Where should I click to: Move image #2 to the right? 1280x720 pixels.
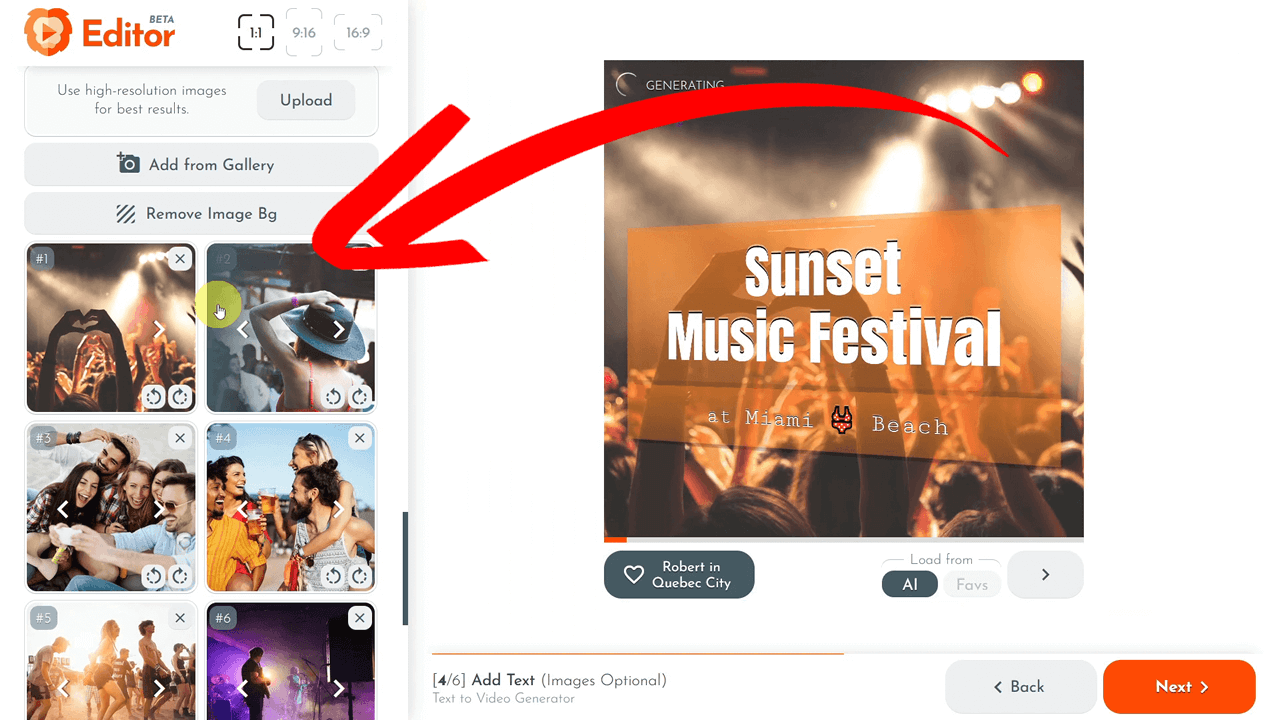(339, 329)
